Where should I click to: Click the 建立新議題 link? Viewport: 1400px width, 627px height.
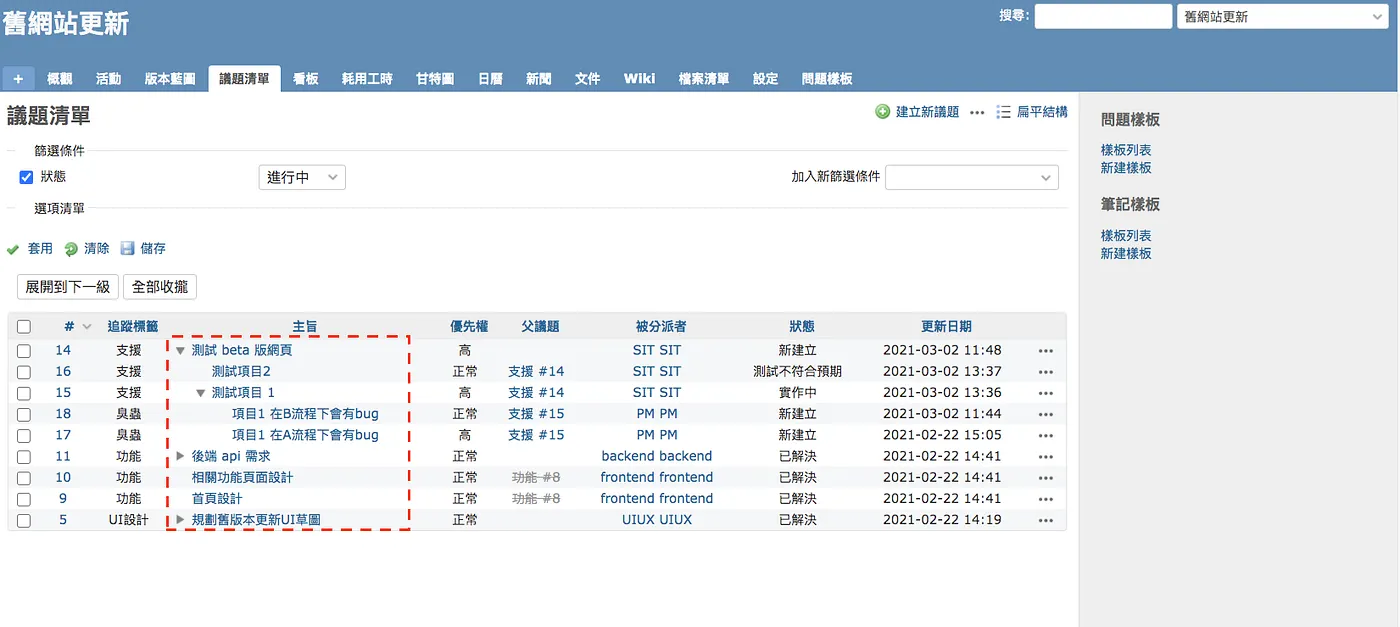click(927, 112)
